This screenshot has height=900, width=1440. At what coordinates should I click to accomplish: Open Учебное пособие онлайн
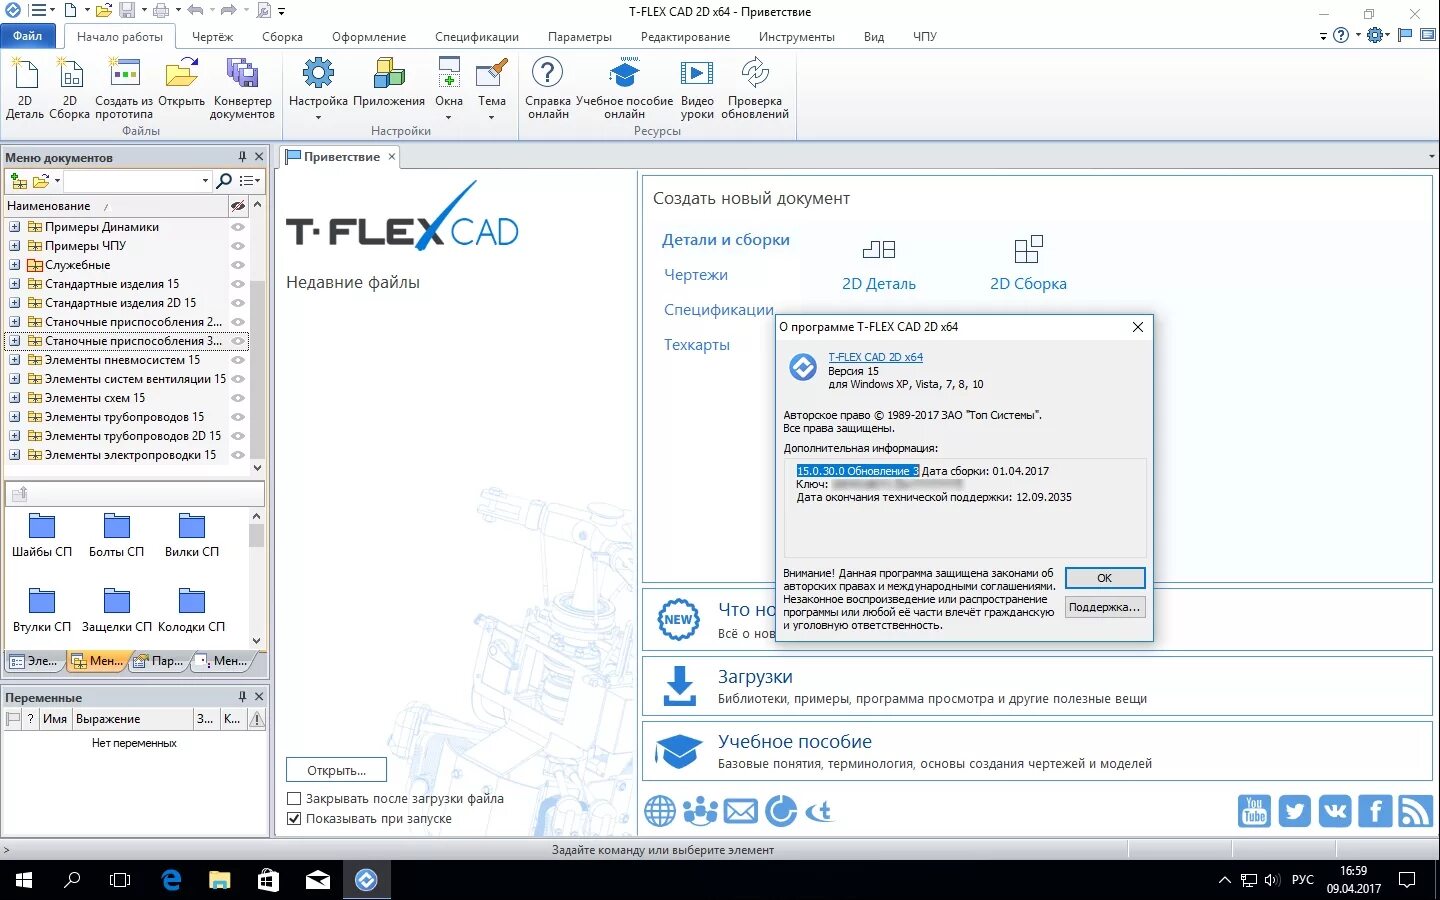[x=624, y=89]
